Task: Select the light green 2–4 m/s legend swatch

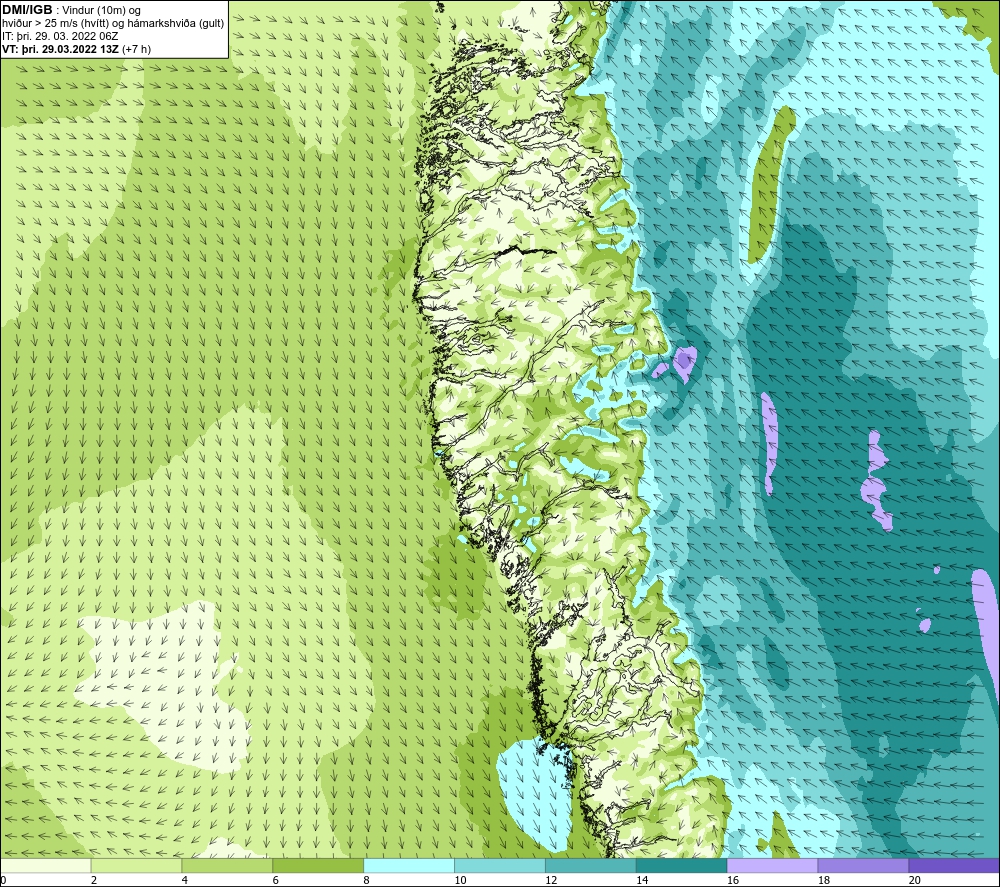Action: (x=136, y=865)
